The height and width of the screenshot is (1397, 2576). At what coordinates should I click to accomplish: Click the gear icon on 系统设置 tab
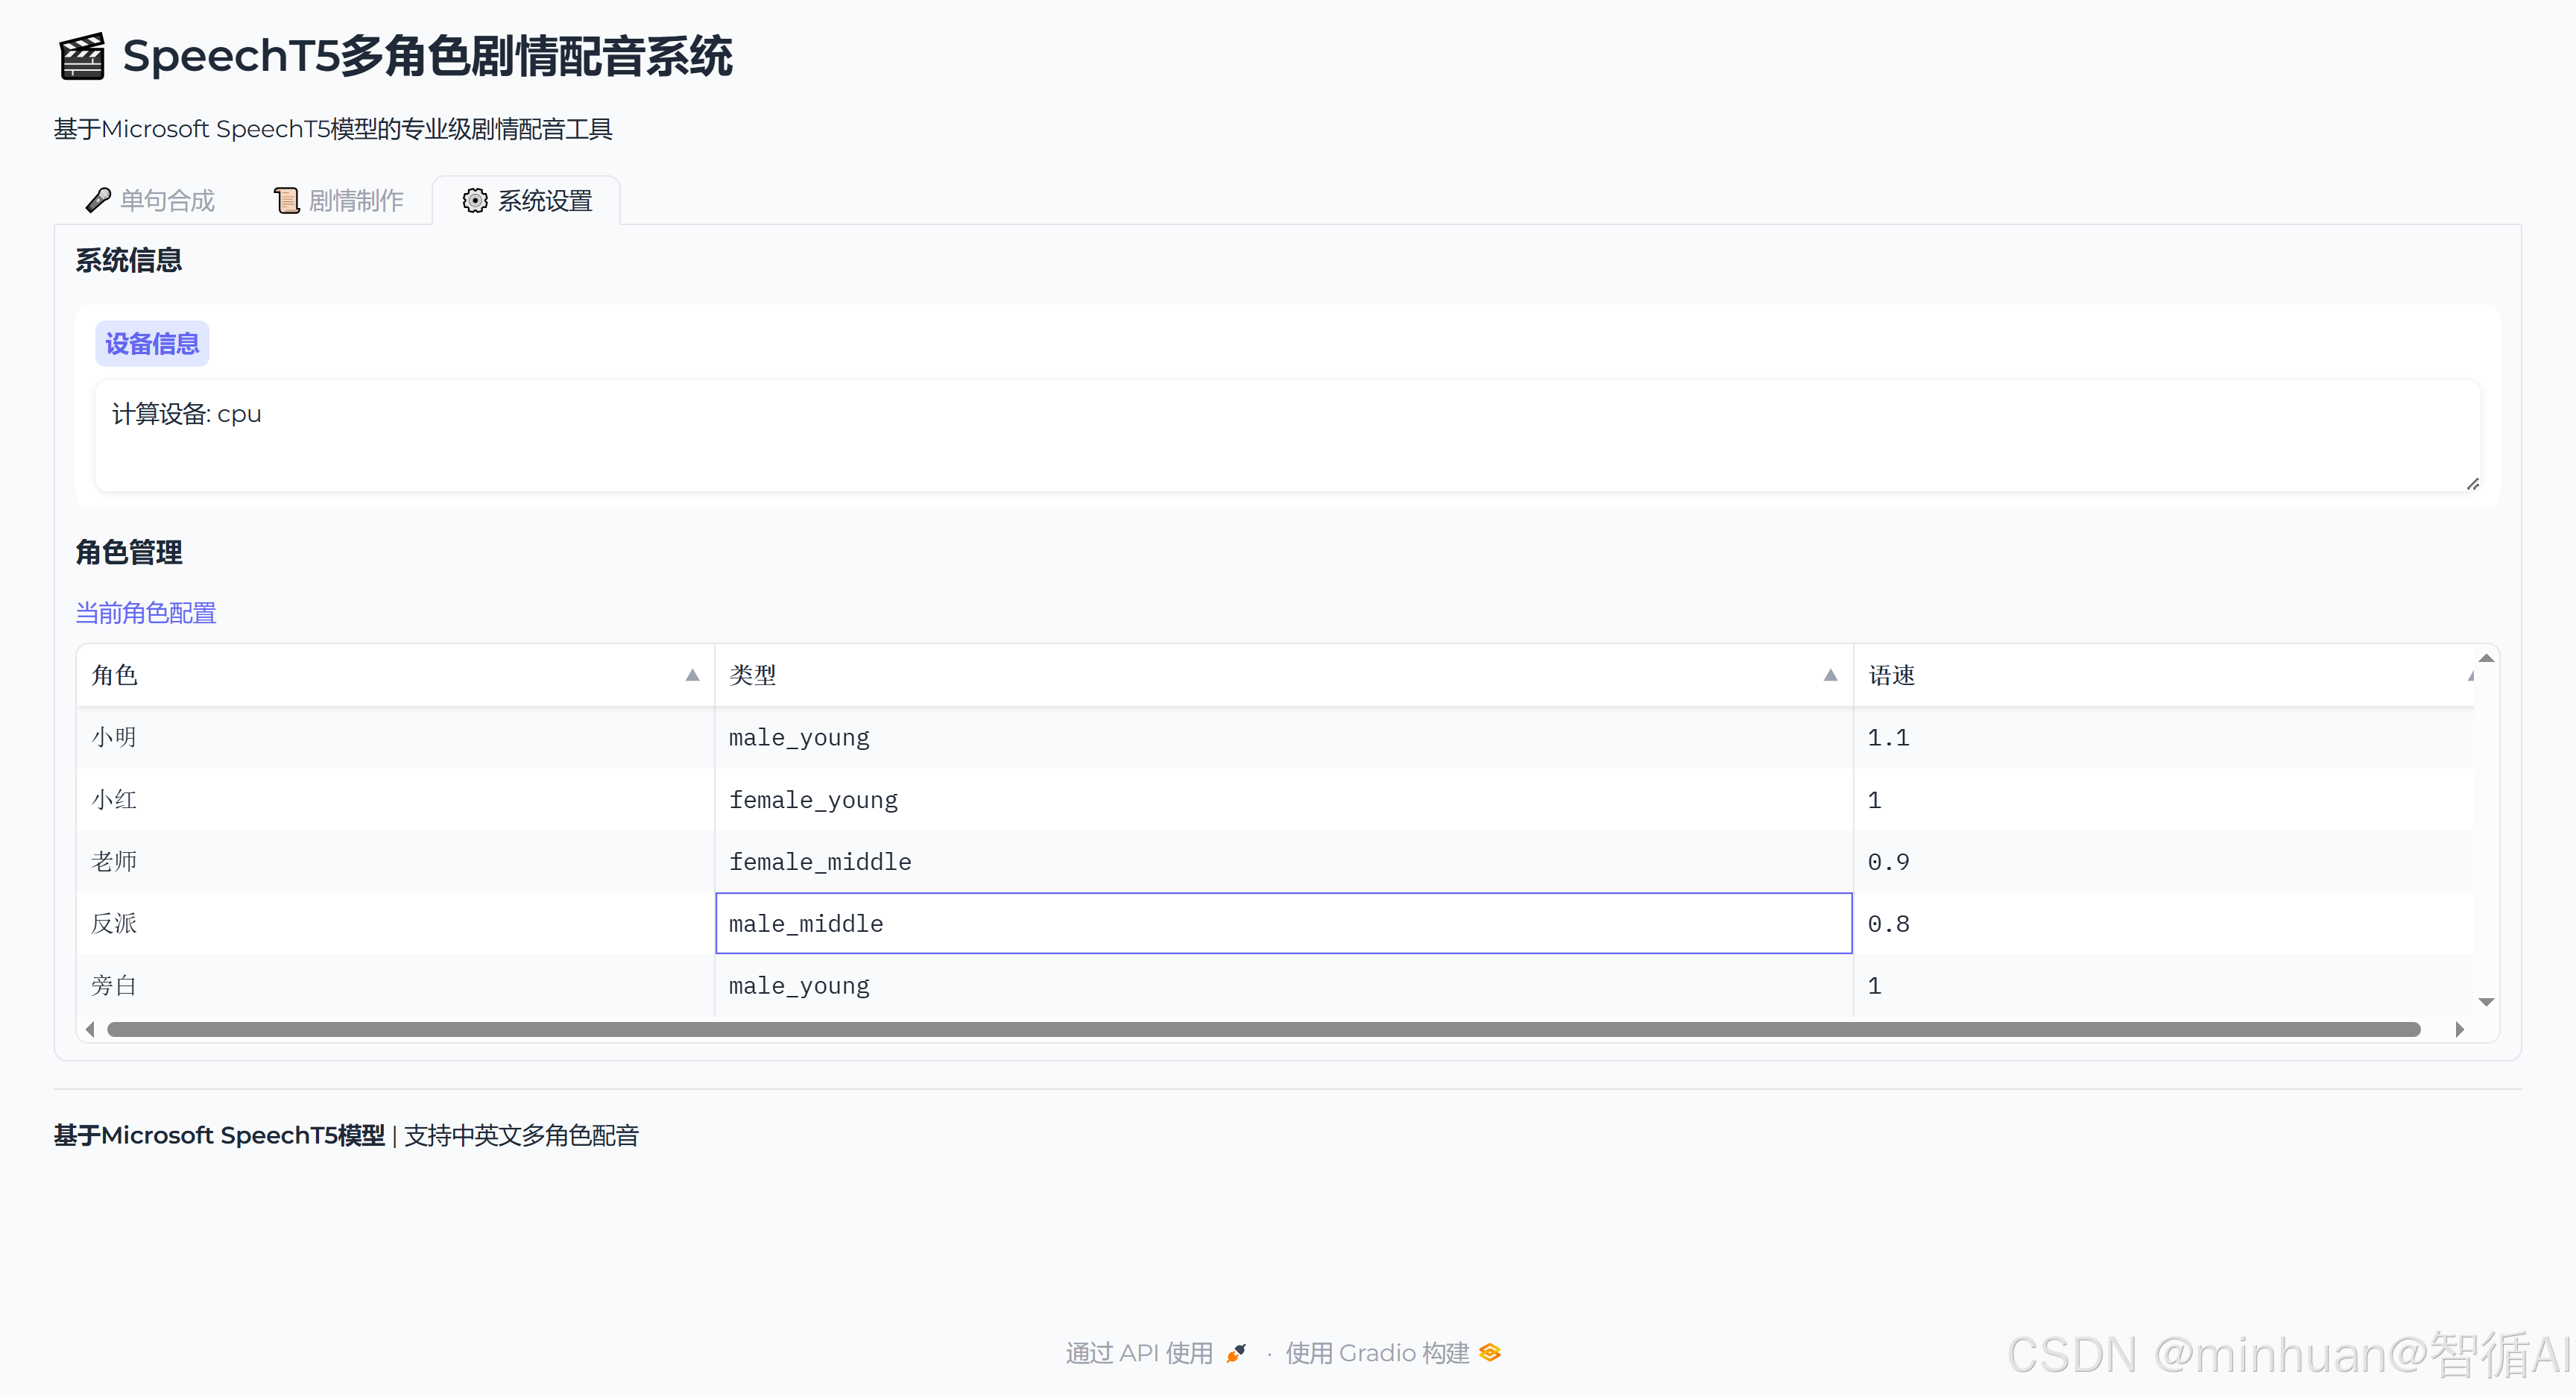[x=475, y=200]
